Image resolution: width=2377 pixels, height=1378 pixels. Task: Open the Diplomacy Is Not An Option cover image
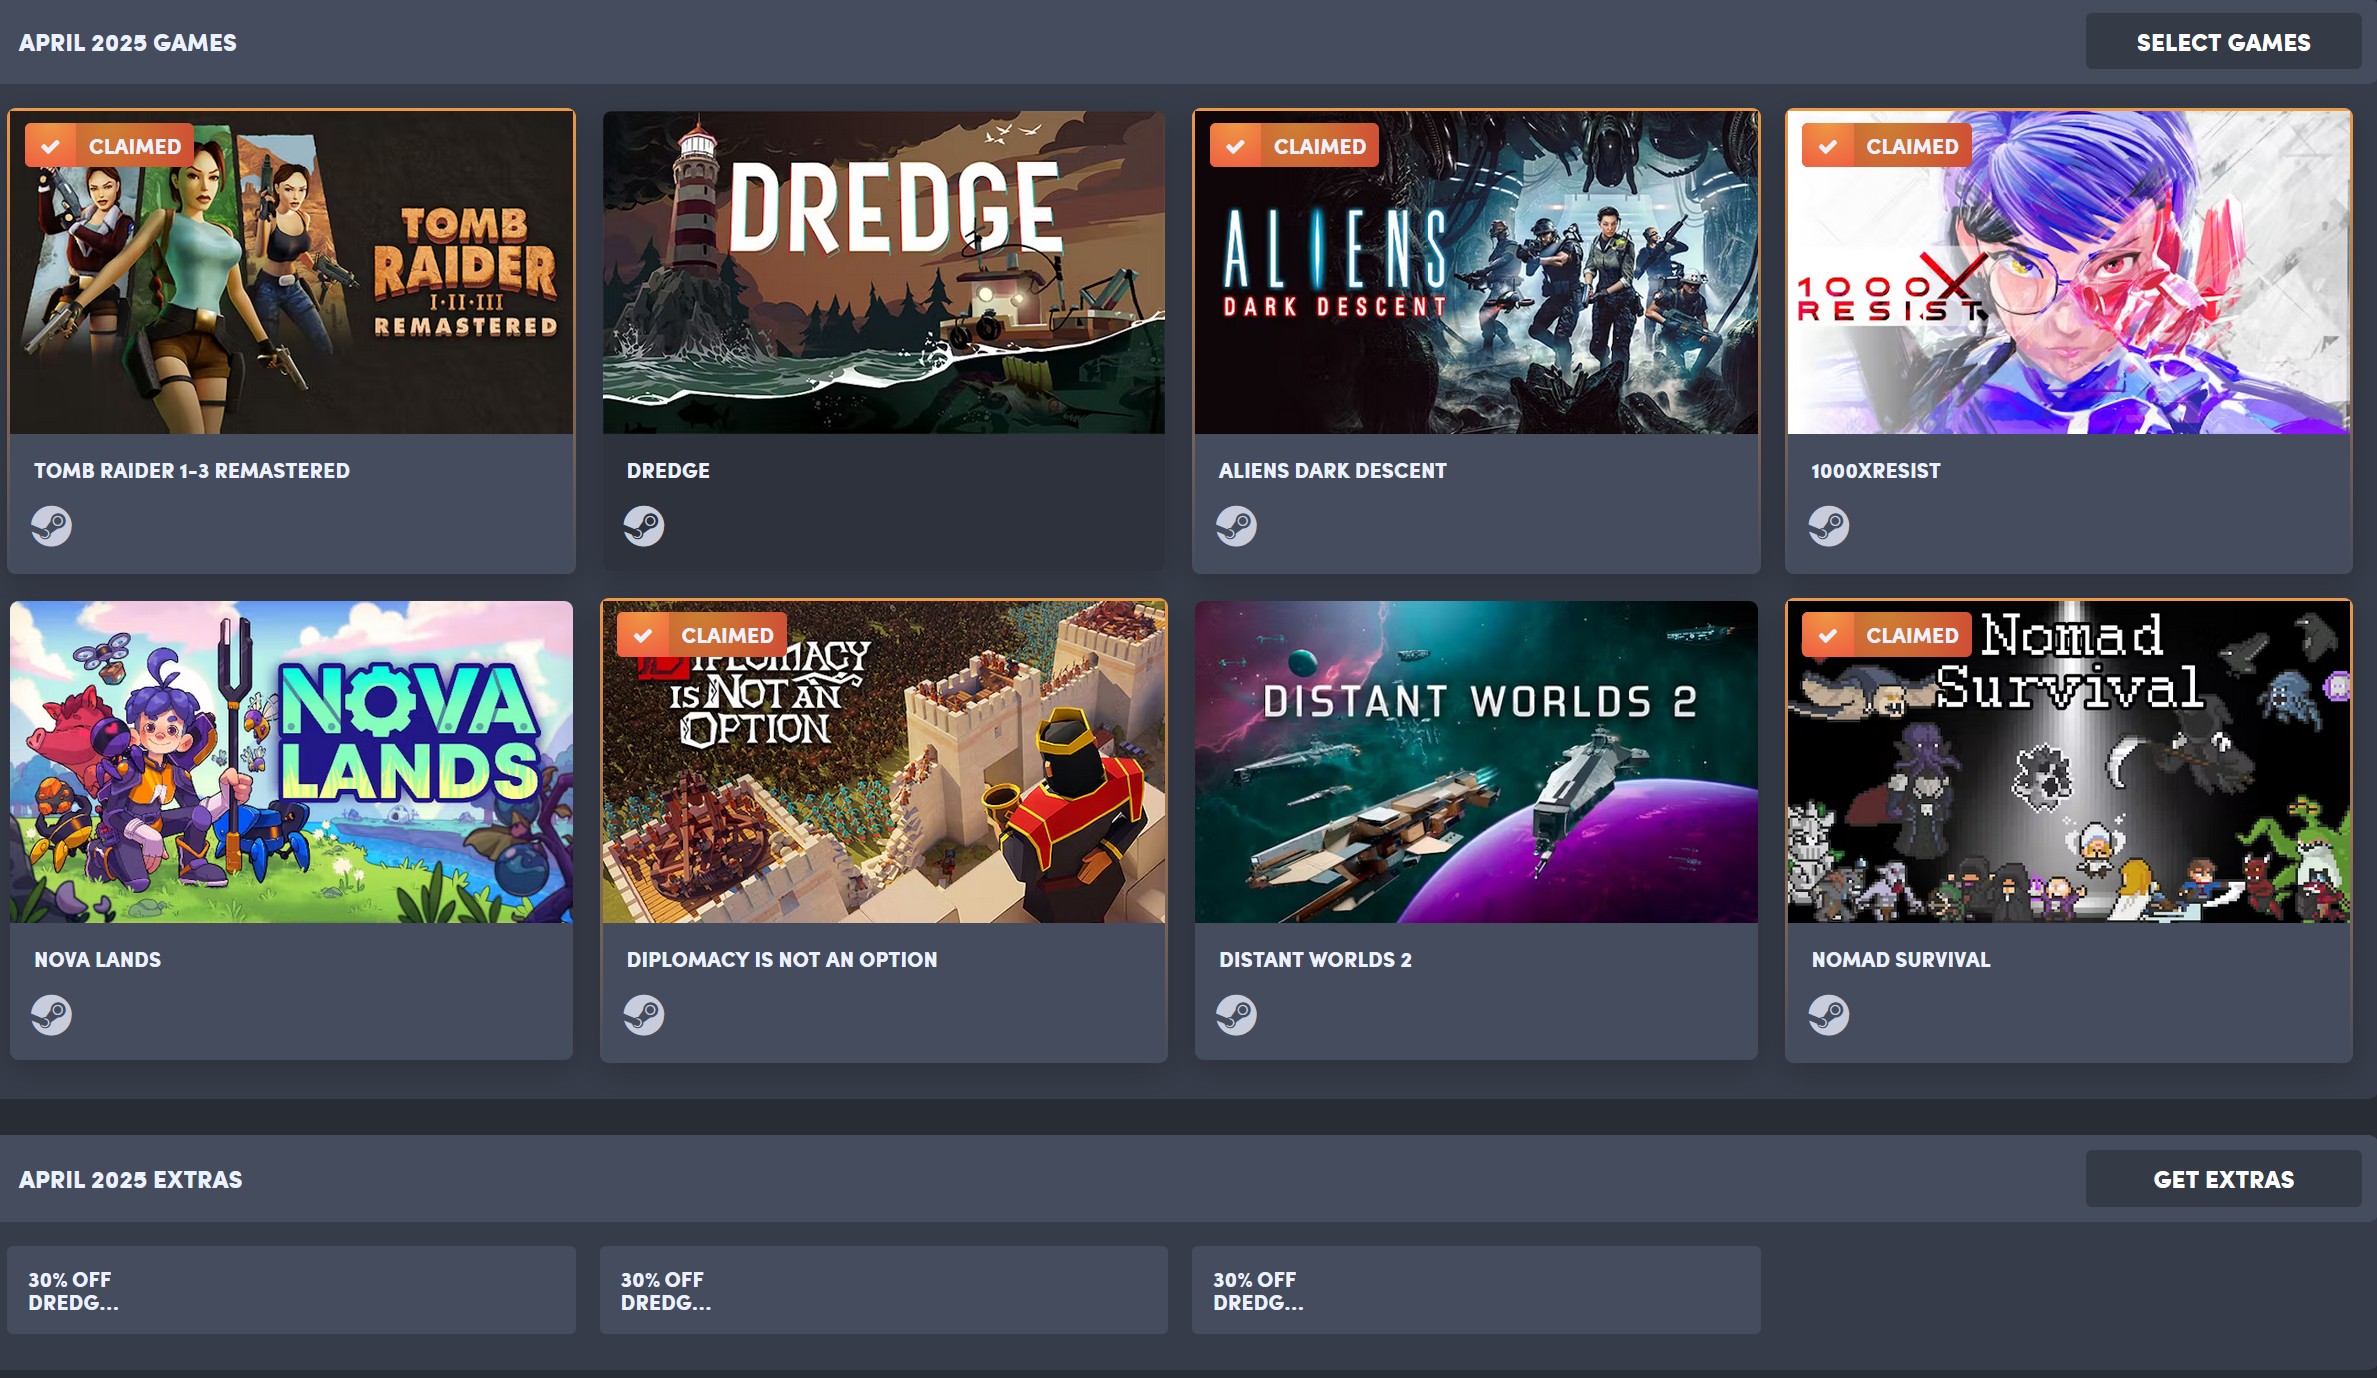pos(884,762)
